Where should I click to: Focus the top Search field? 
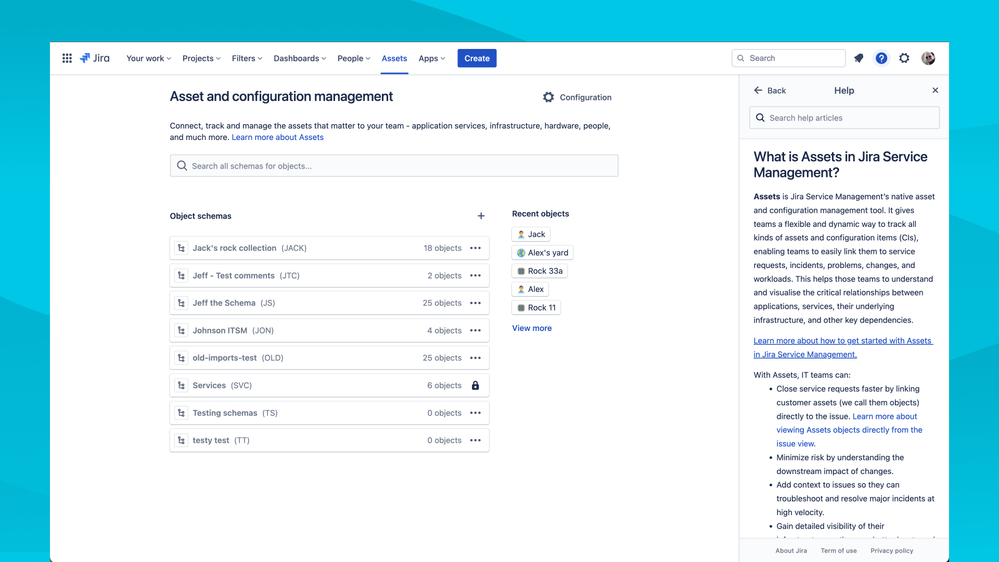tap(789, 58)
